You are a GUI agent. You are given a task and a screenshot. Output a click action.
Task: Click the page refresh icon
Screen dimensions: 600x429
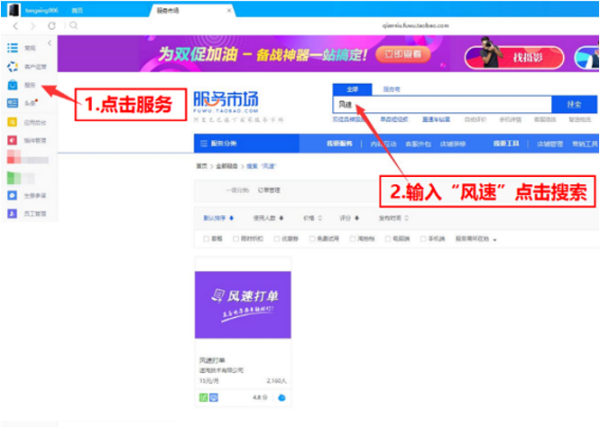[x=49, y=24]
